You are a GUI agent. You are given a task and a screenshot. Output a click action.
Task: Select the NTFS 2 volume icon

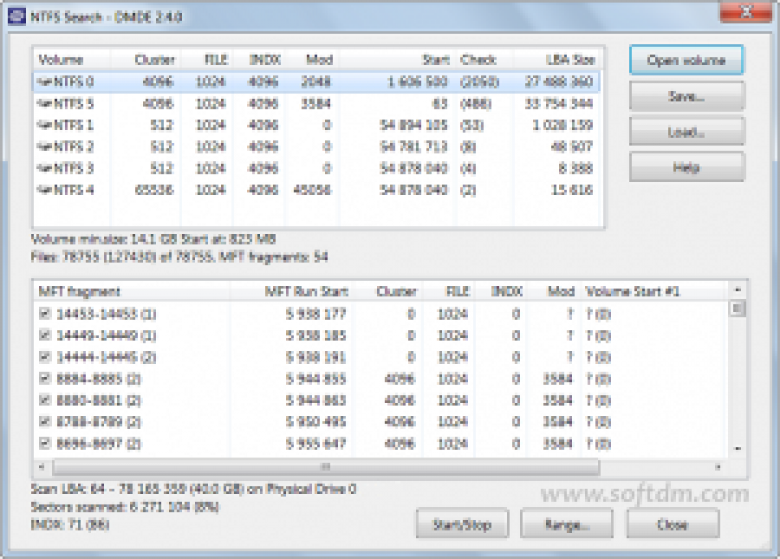(x=44, y=146)
